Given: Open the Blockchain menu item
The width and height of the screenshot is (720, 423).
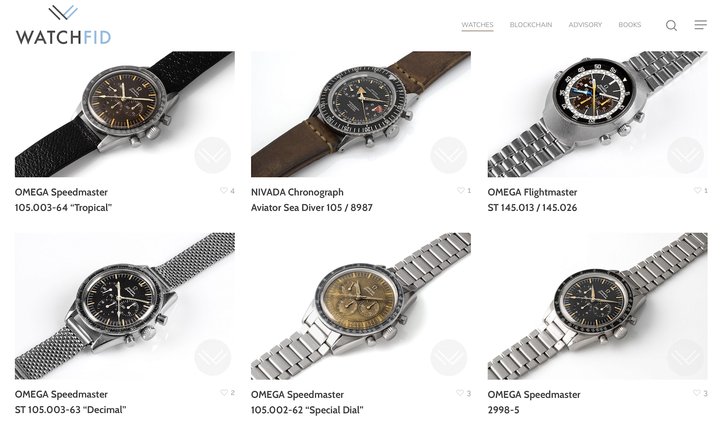Looking at the screenshot, I should tap(531, 25).
